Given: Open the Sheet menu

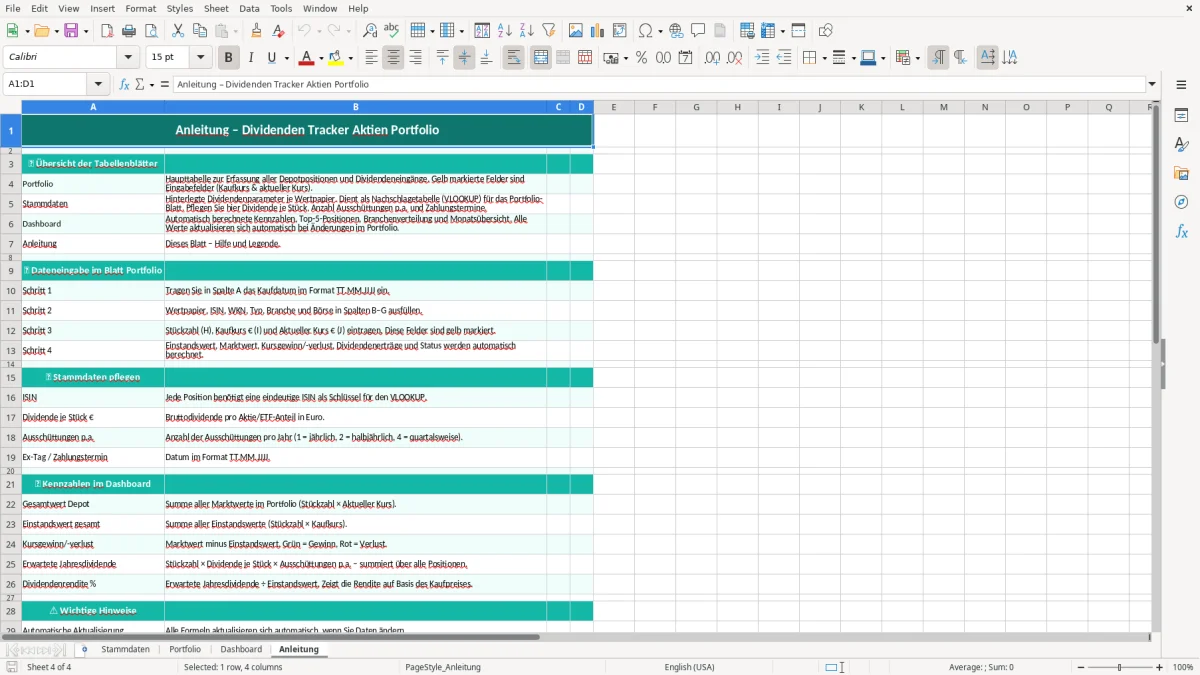Looking at the screenshot, I should pos(217,8).
